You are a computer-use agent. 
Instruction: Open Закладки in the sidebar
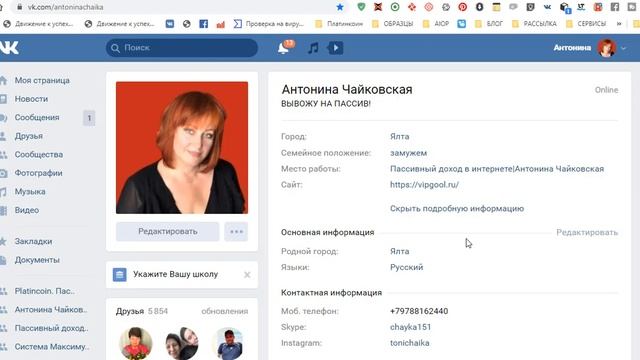tap(33, 241)
